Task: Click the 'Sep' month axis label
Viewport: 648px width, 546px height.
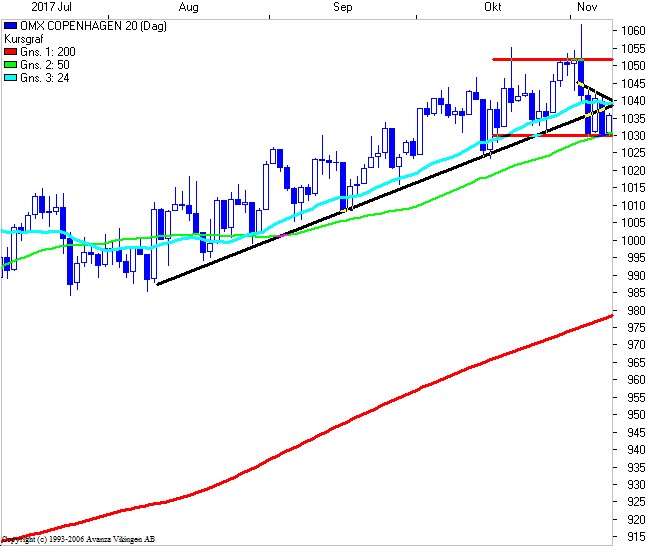Action: pyautogui.click(x=343, y=7)
